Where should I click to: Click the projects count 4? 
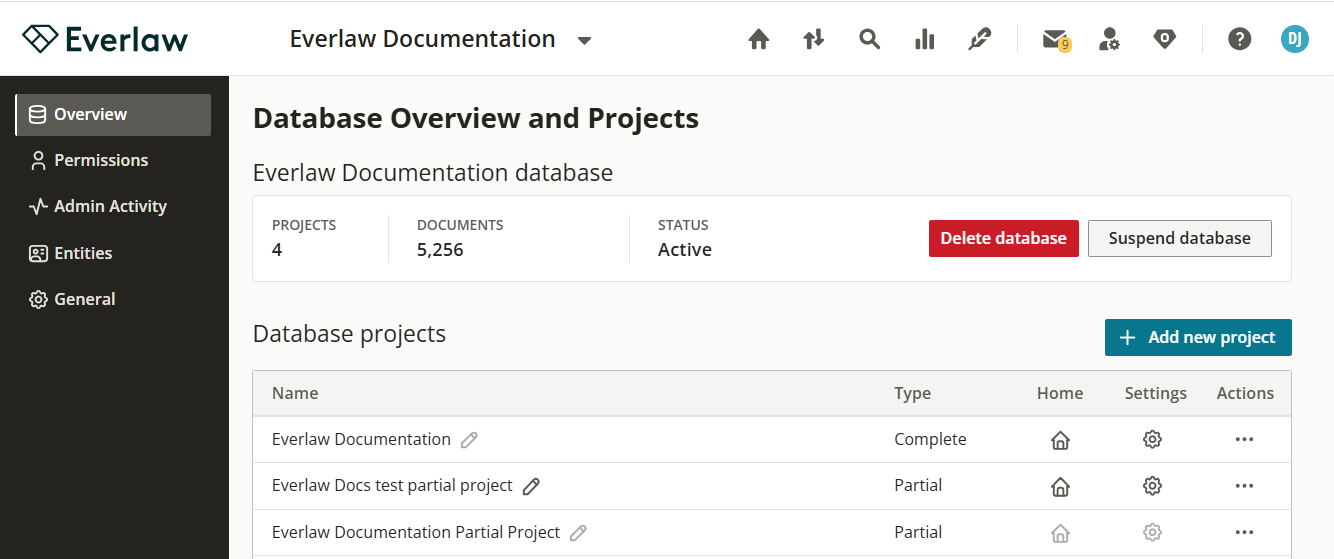point(277,250)
